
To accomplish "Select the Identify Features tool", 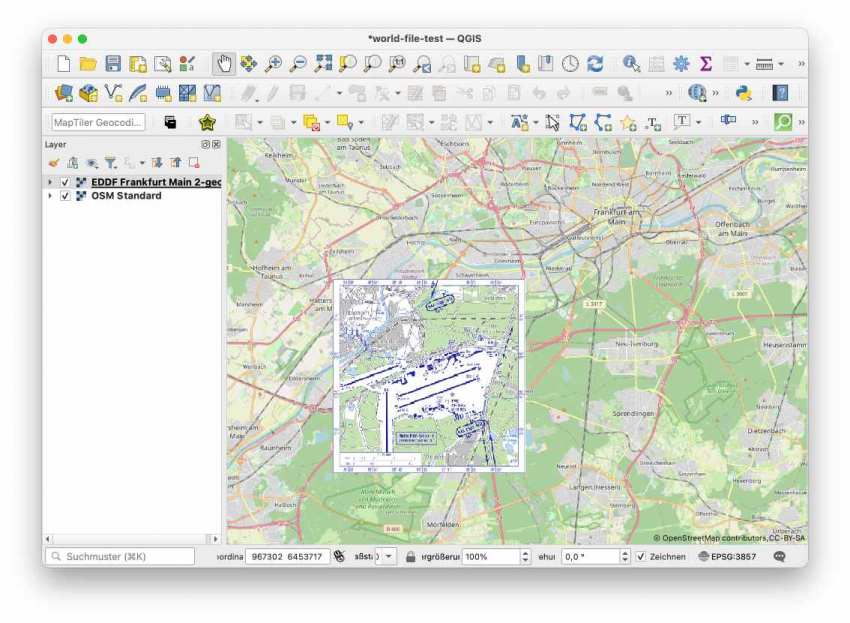I will (631, 64).
